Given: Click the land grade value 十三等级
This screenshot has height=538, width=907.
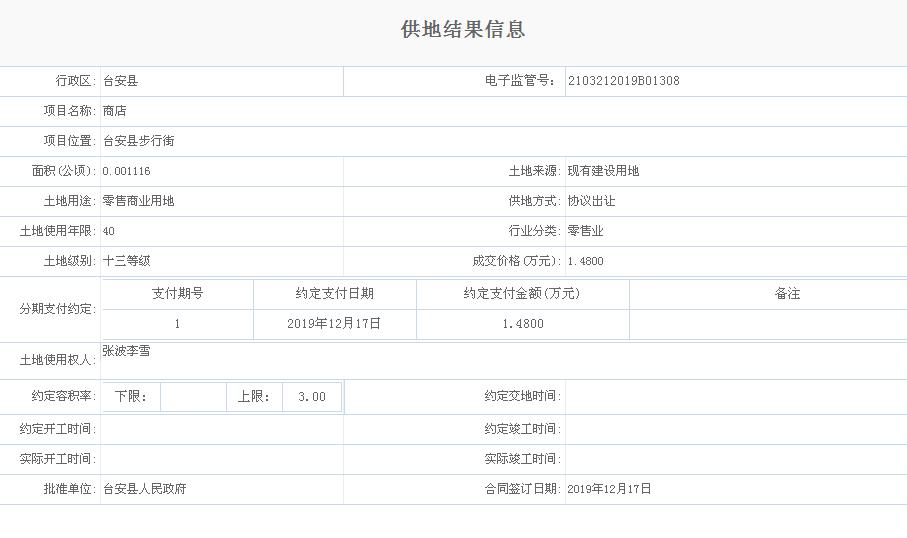Looking at the screenshot, I should [127, 261].
